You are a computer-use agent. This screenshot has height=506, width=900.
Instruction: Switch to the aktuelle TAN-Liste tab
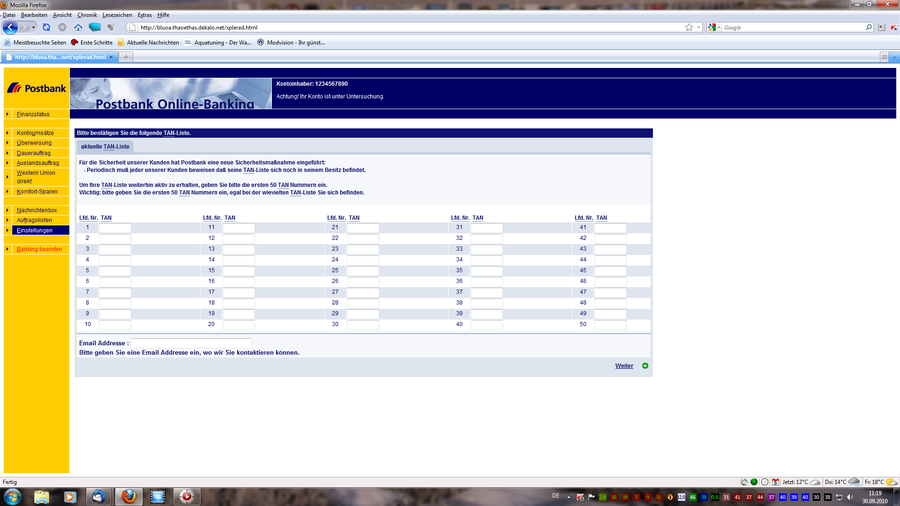click(x=105, y=146)
